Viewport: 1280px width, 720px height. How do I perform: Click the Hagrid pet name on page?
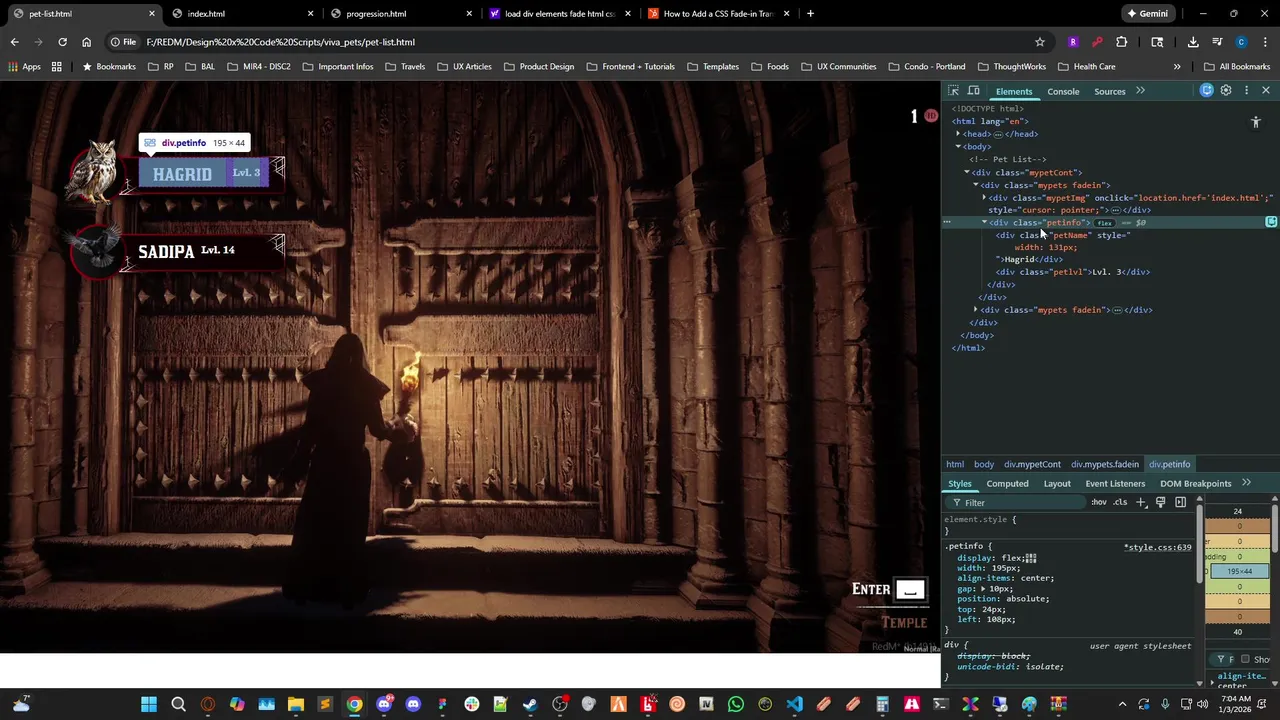point(182,174)
